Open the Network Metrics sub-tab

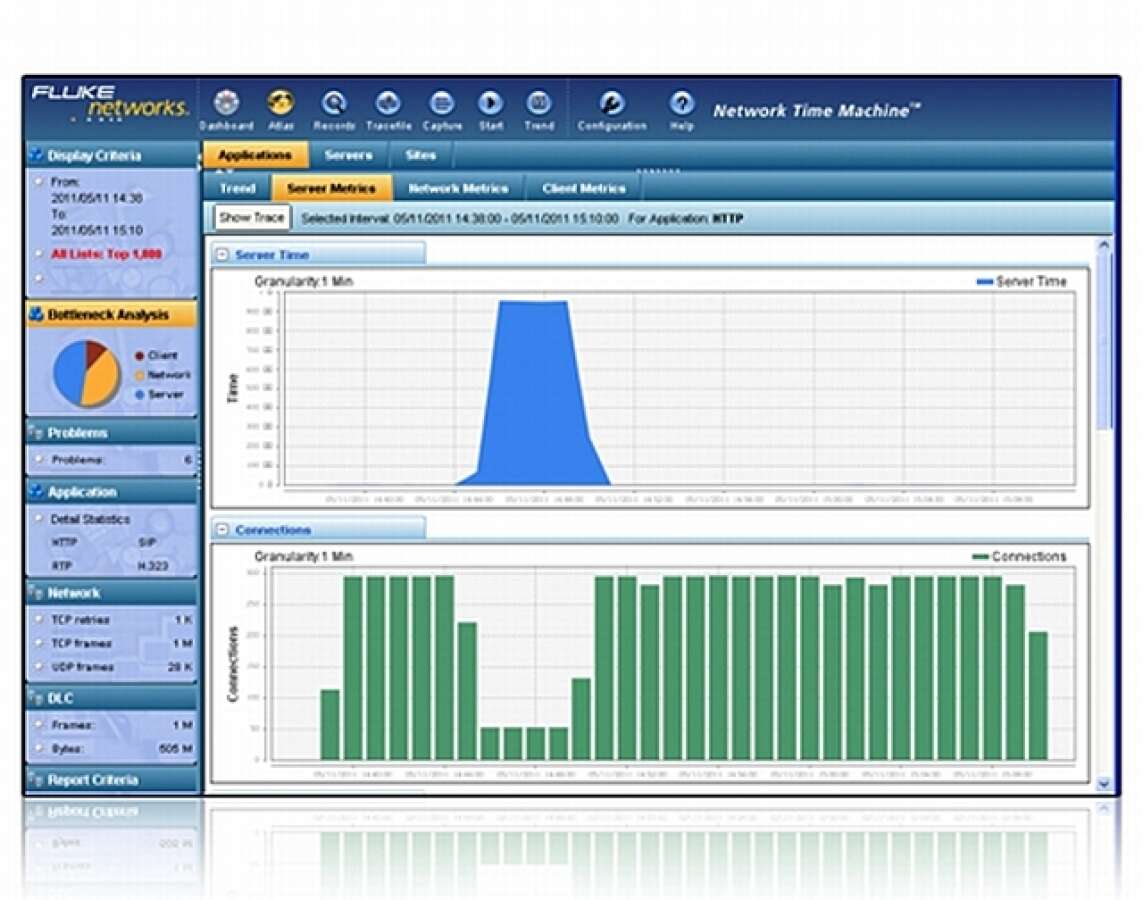tap(459, 188)
